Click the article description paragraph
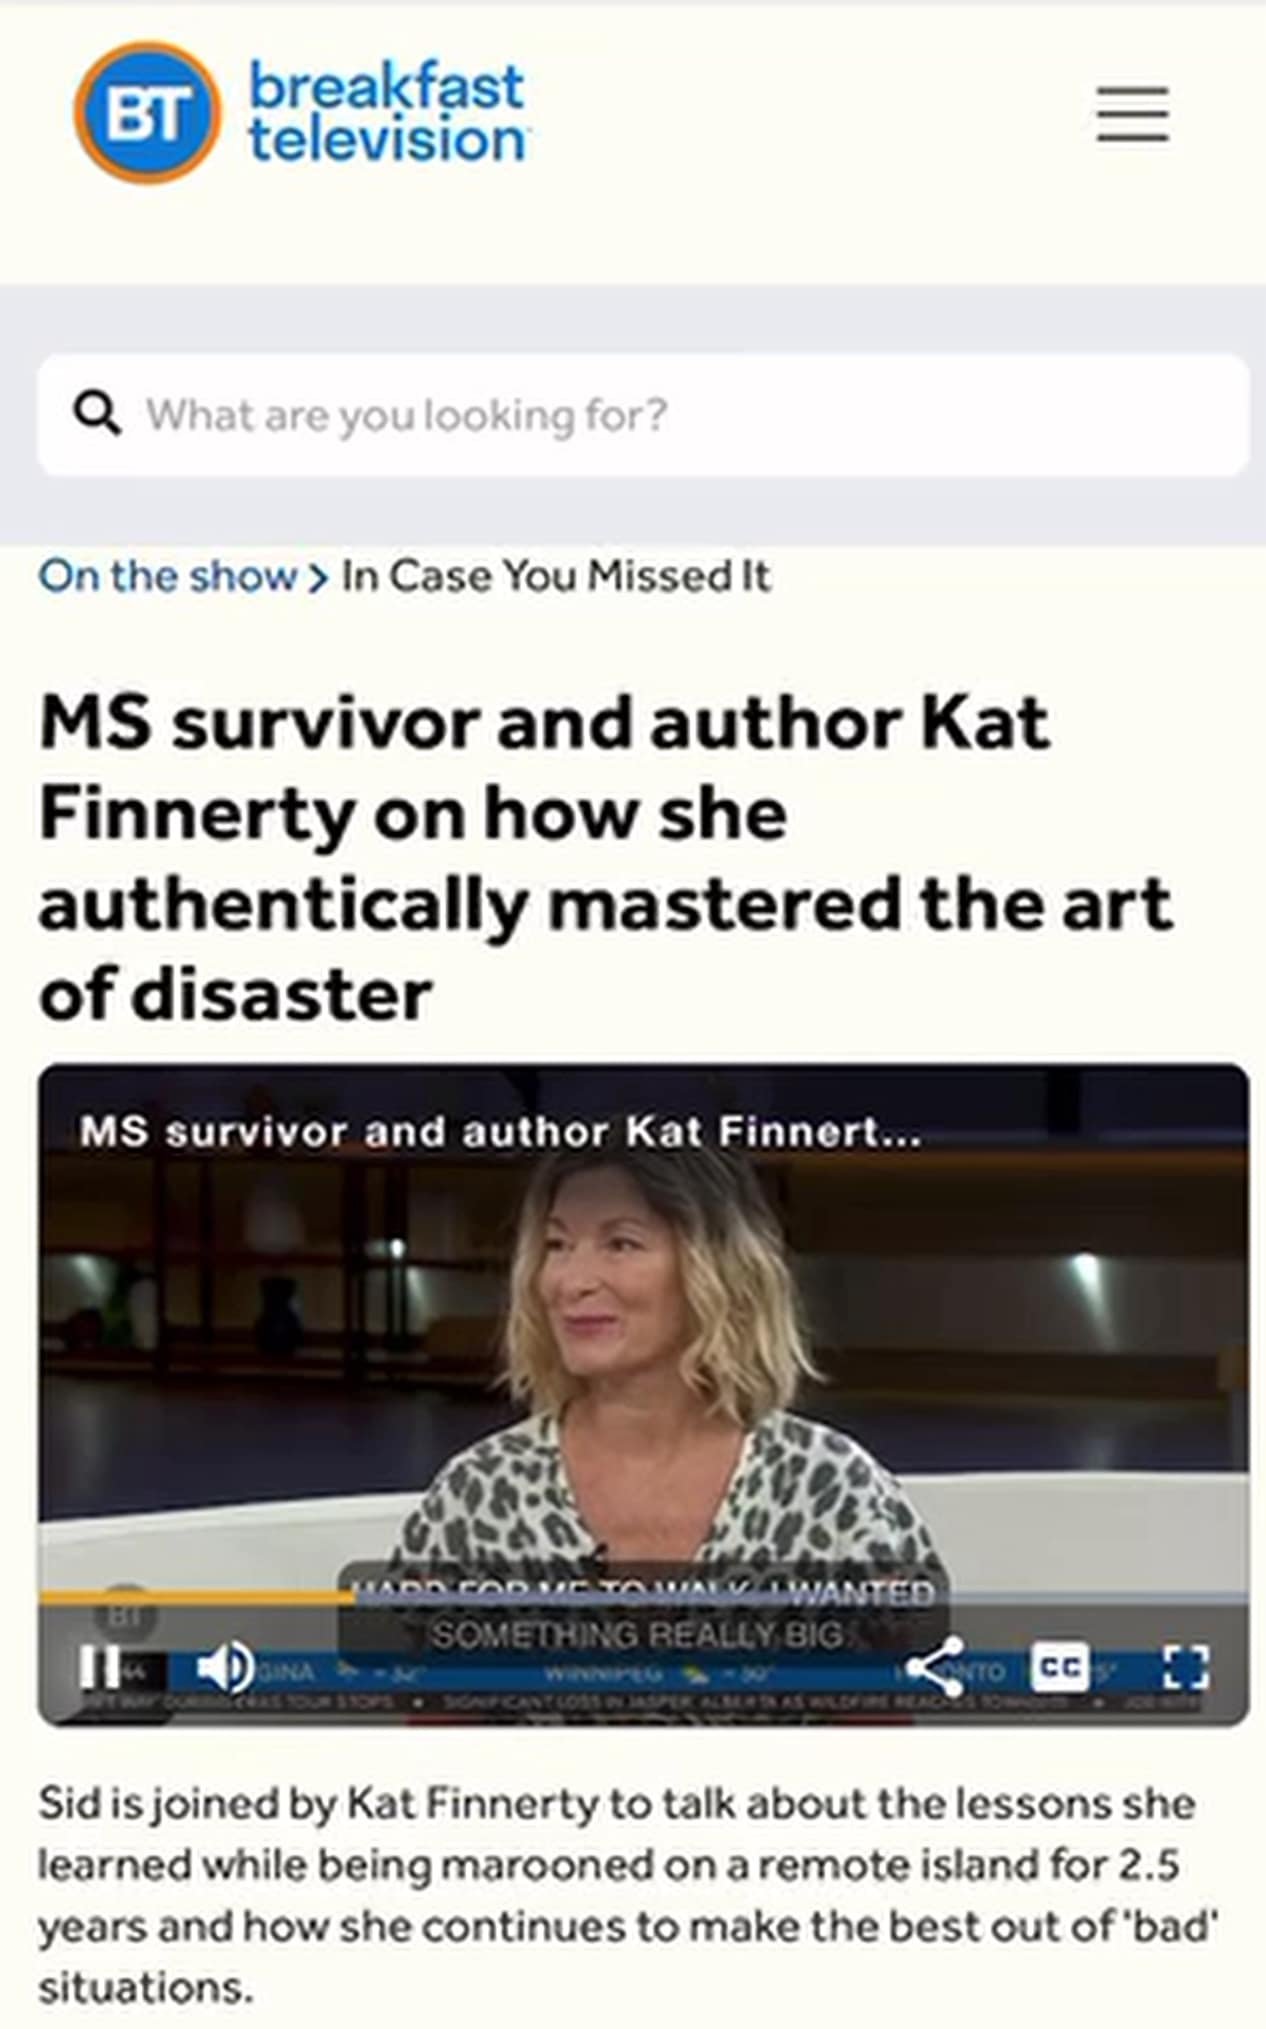The height and width of the screenshot is (2029, 1266). 628,1894
